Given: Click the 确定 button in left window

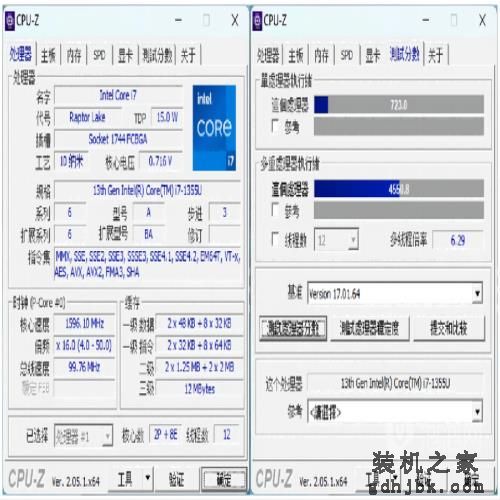Looking at the screenshot, I should 224,479.
